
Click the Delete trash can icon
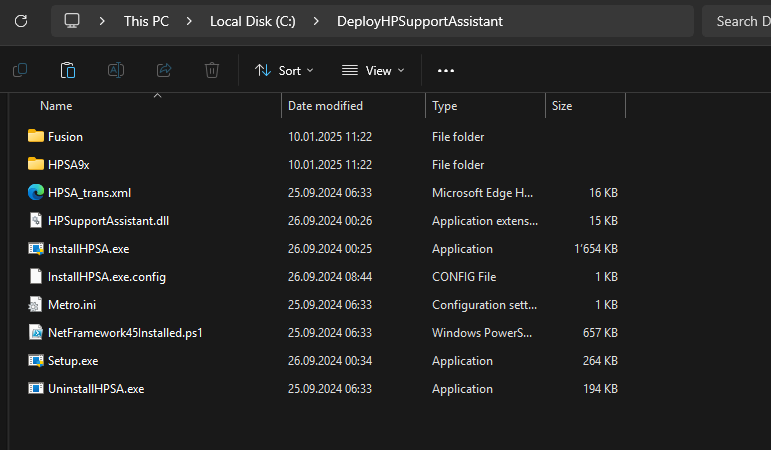(x=212, y=70)
